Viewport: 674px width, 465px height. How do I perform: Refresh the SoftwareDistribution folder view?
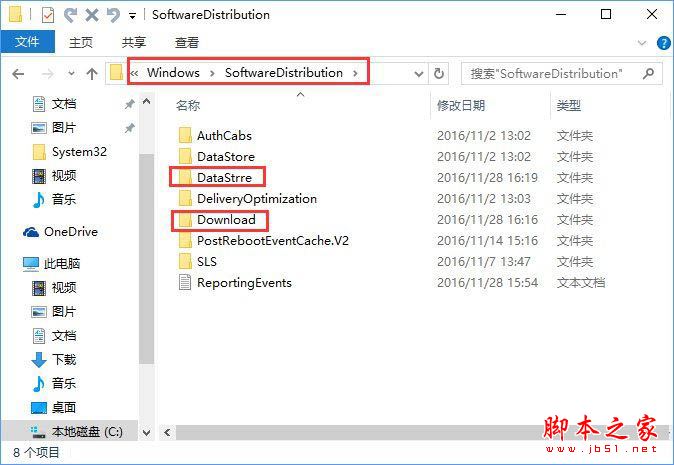[x=440, y=73]
